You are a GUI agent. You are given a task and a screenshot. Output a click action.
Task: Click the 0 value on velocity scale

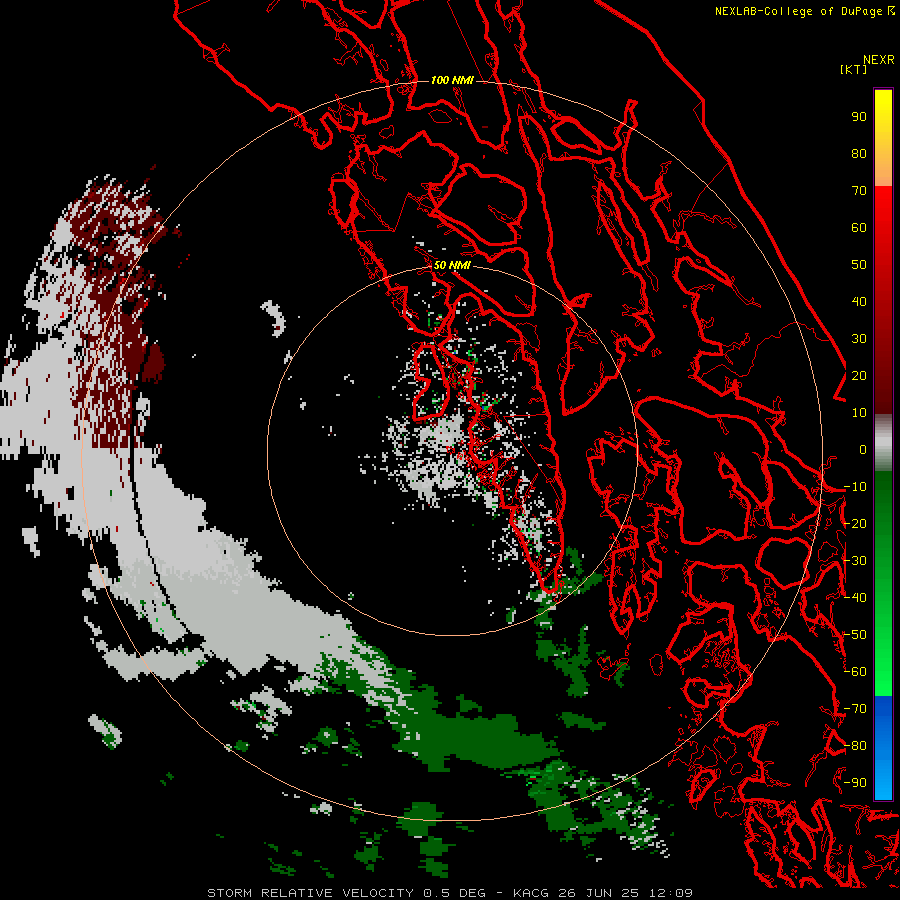tap(863, 450)
